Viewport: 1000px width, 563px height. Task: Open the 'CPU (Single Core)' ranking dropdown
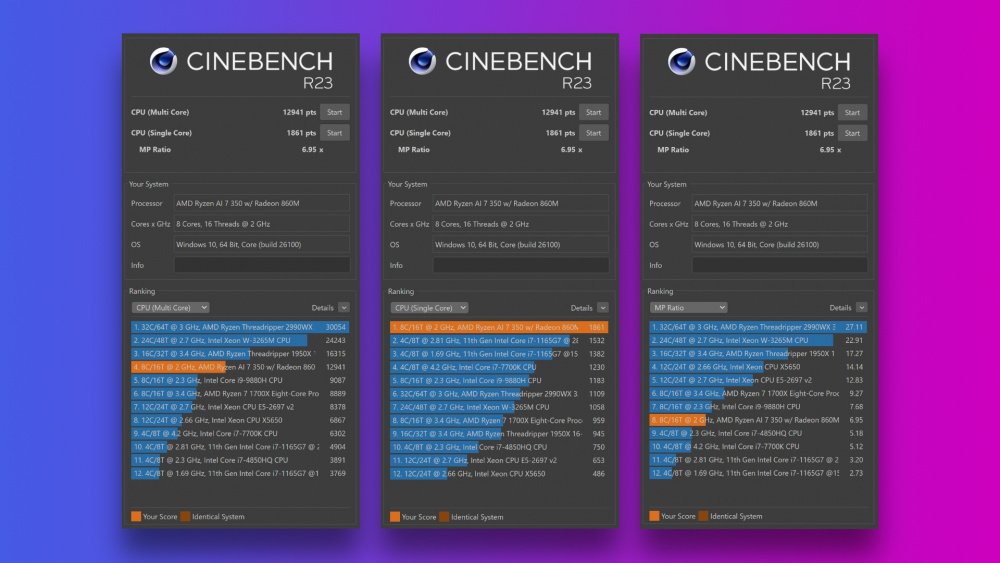coord(430,308)
